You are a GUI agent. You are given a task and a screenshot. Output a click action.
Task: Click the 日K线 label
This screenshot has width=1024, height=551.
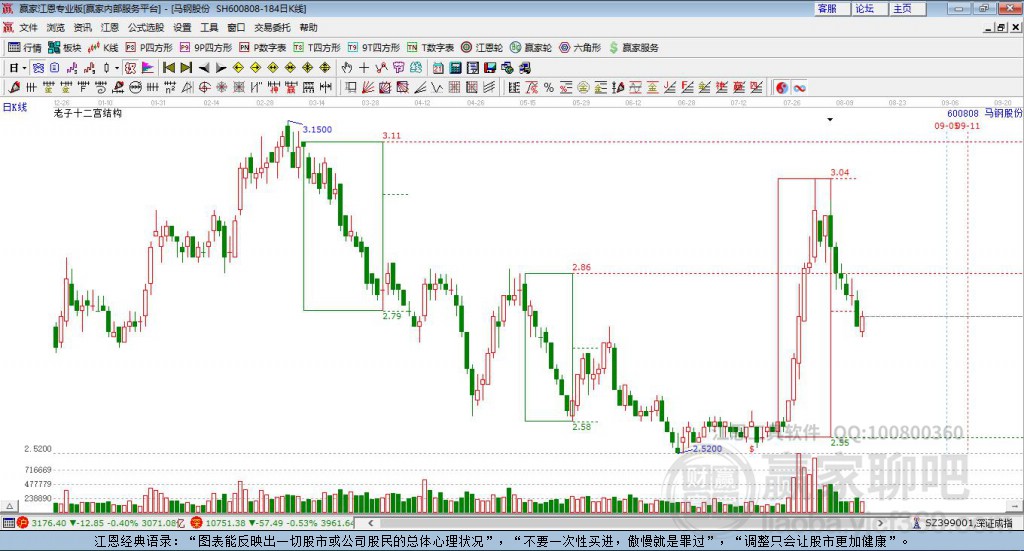(15, 107)
